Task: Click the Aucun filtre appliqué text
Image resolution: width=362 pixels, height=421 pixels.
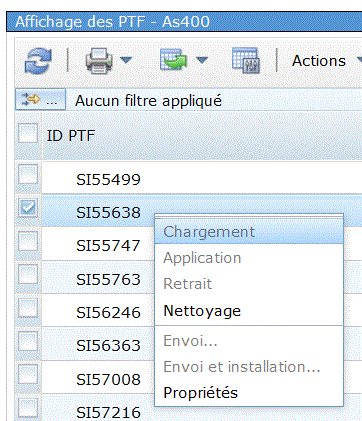Action: click(x=148, y=101)
